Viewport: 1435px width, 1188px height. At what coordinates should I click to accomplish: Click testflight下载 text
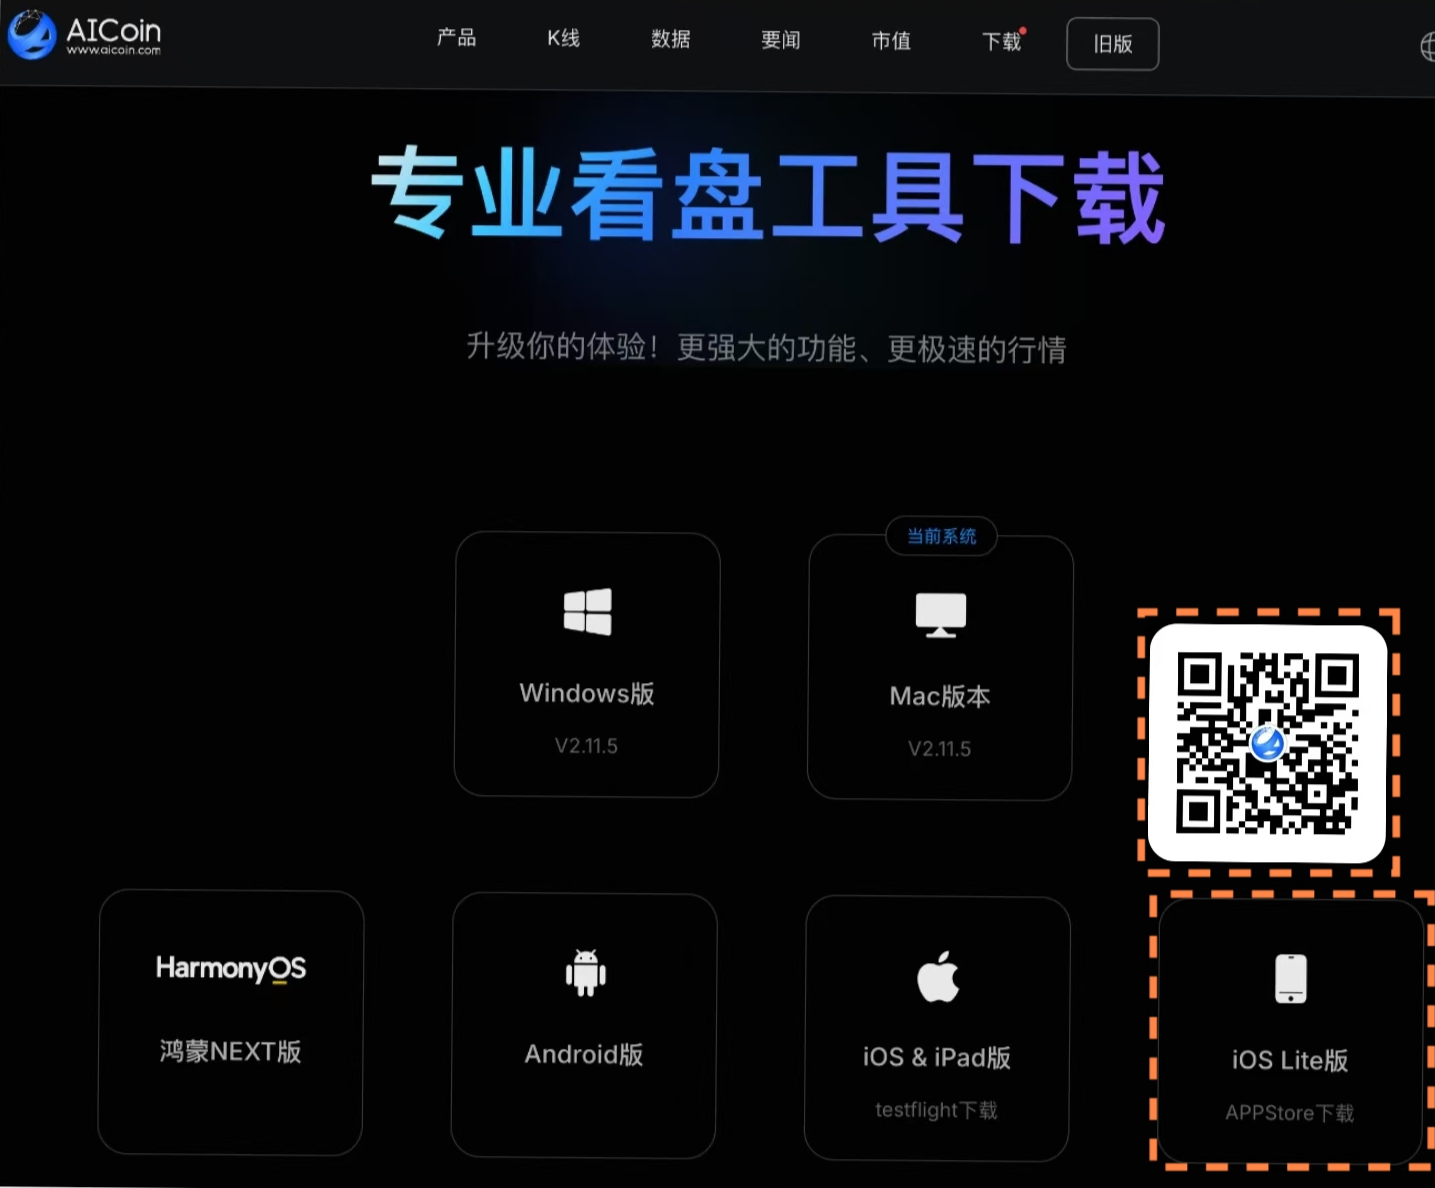click(x=937, y=1110)
